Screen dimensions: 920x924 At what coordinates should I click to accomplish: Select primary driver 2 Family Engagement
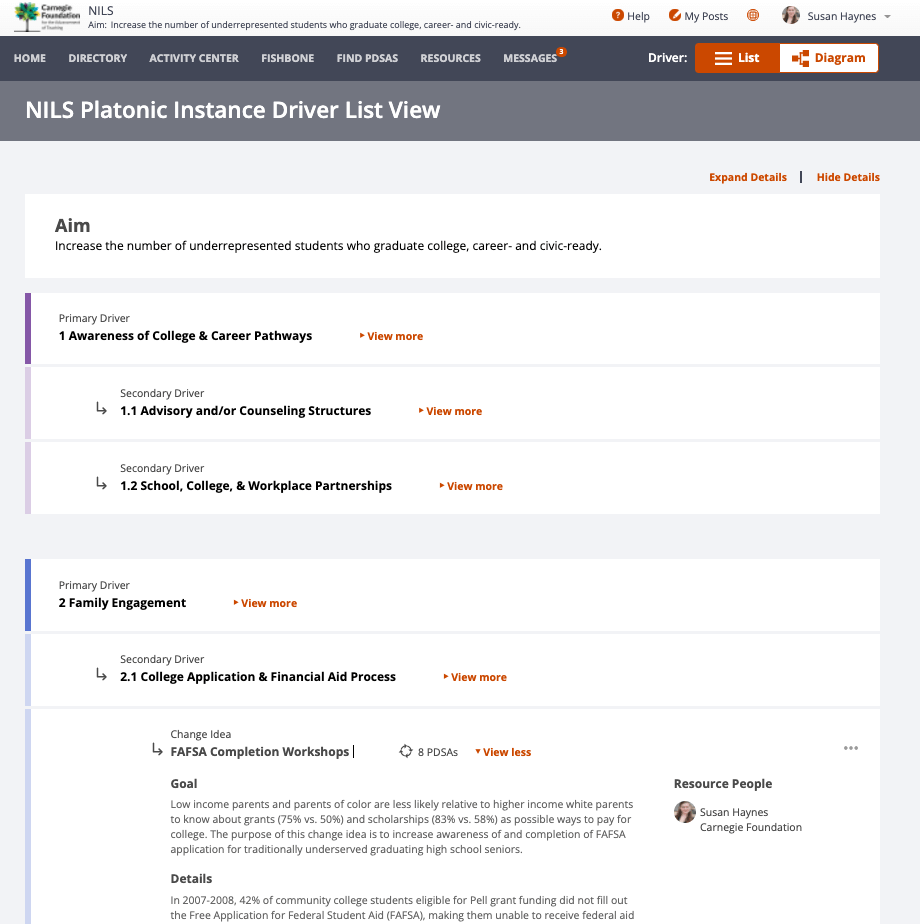point(122,603)
